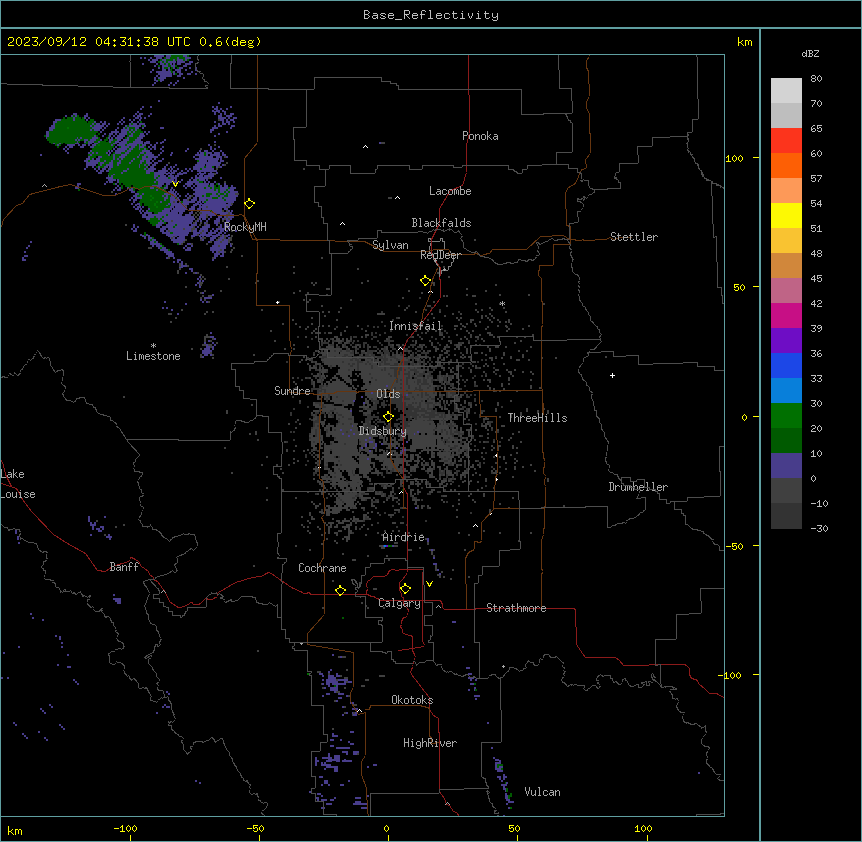The width and height of the screenshot is (862, 842).
Task: Click the Airdrie city label
Action: click(404, 537)
